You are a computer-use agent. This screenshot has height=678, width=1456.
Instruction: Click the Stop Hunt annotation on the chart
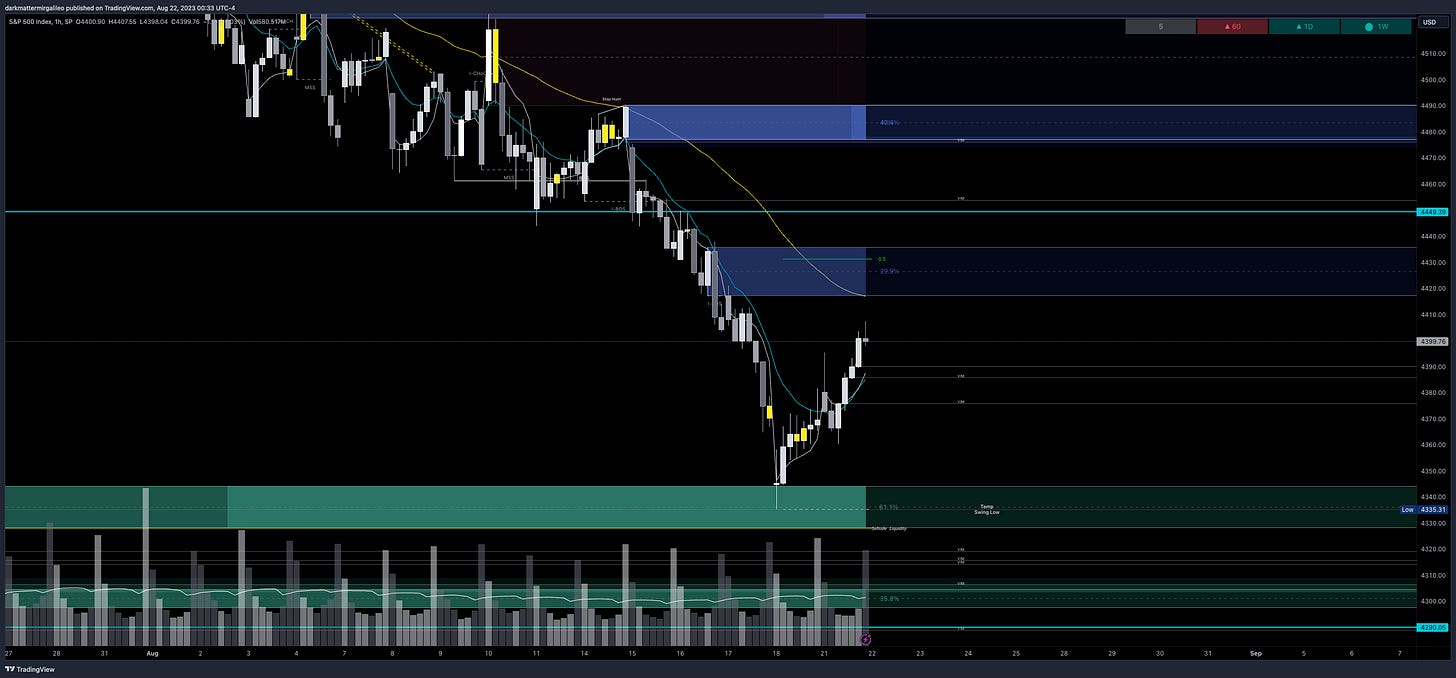(x=611, y=99)
